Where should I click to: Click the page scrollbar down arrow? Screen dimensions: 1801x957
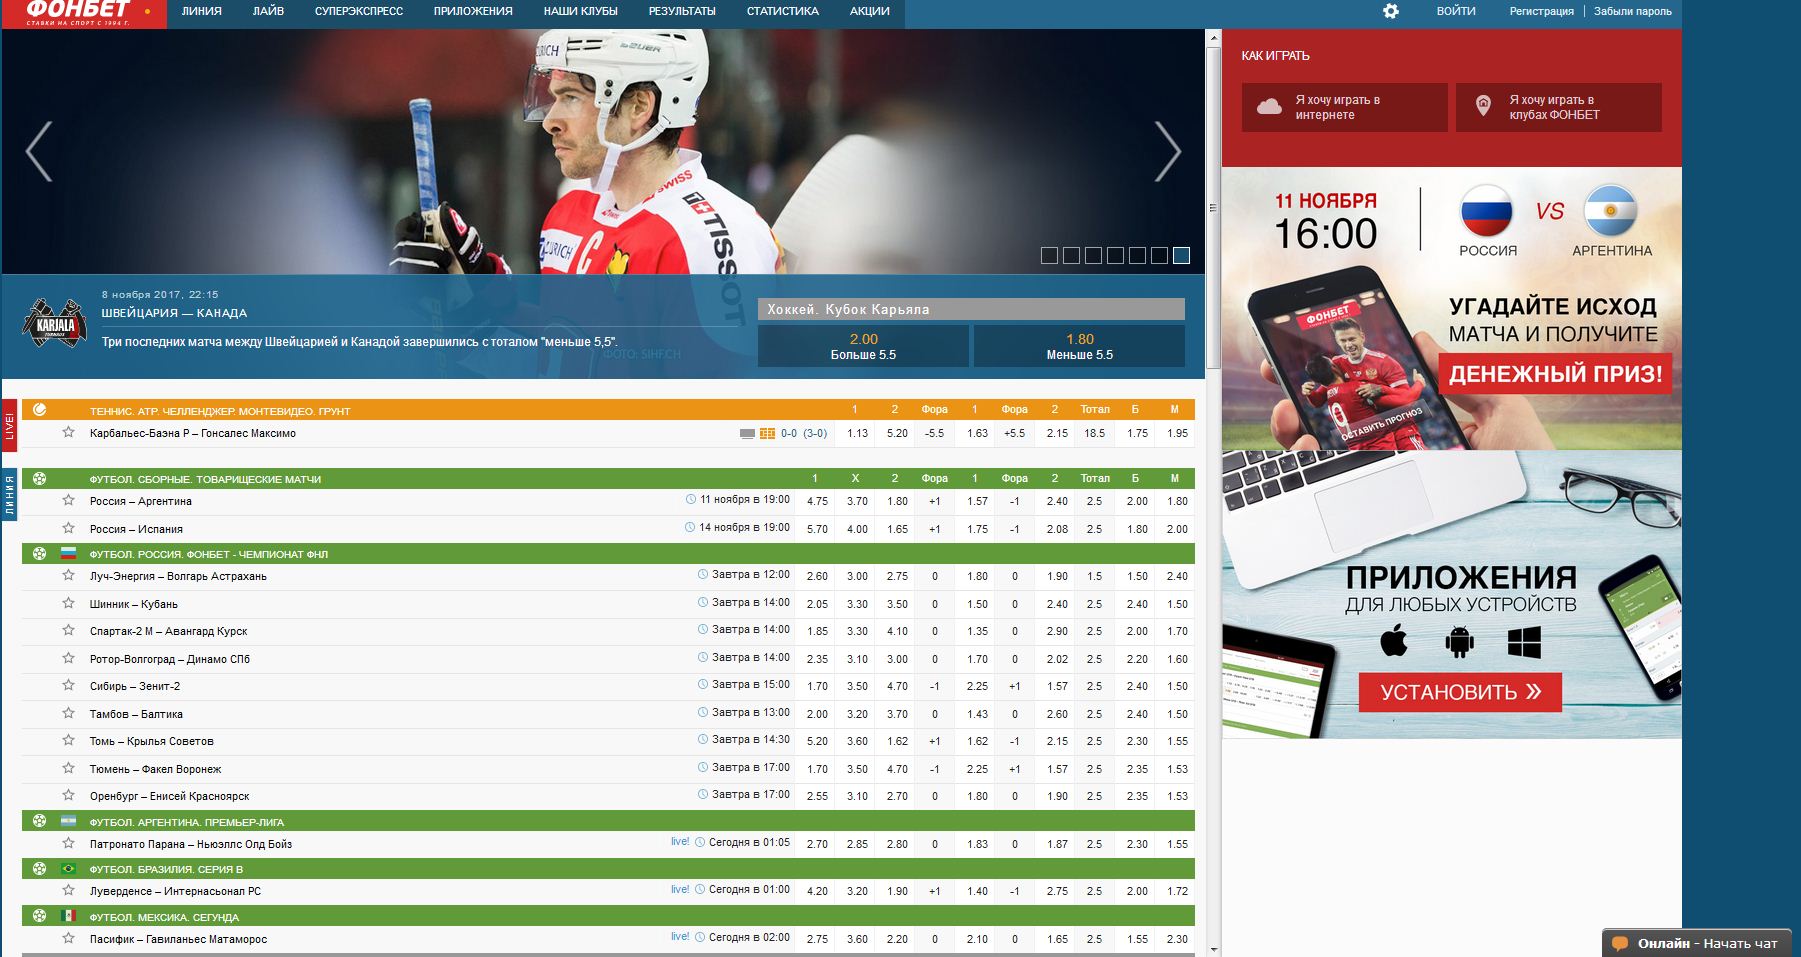1214,949
